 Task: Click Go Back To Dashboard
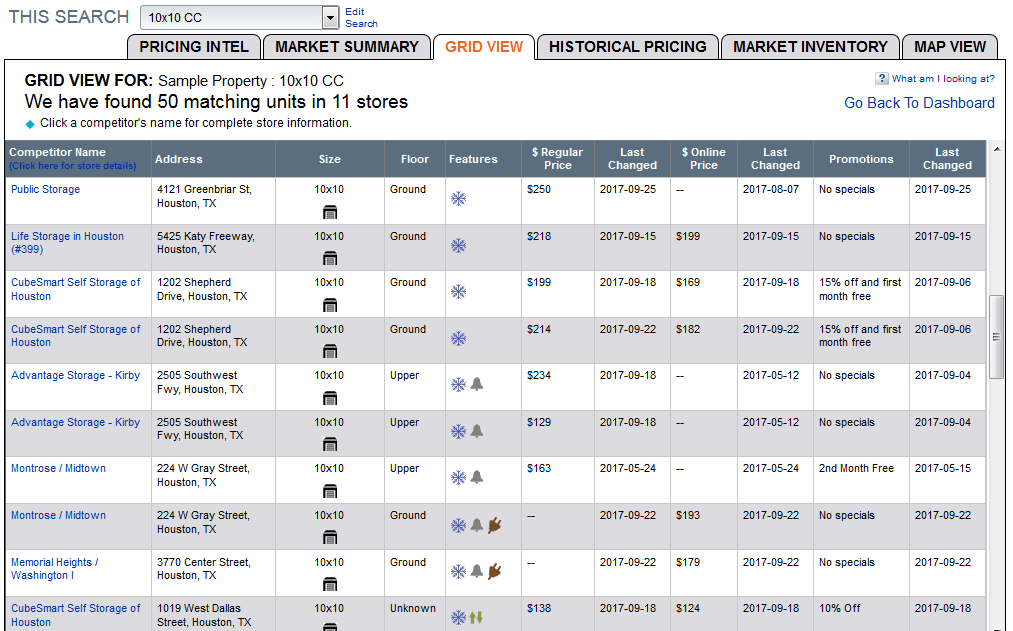(x=919, y=103)
